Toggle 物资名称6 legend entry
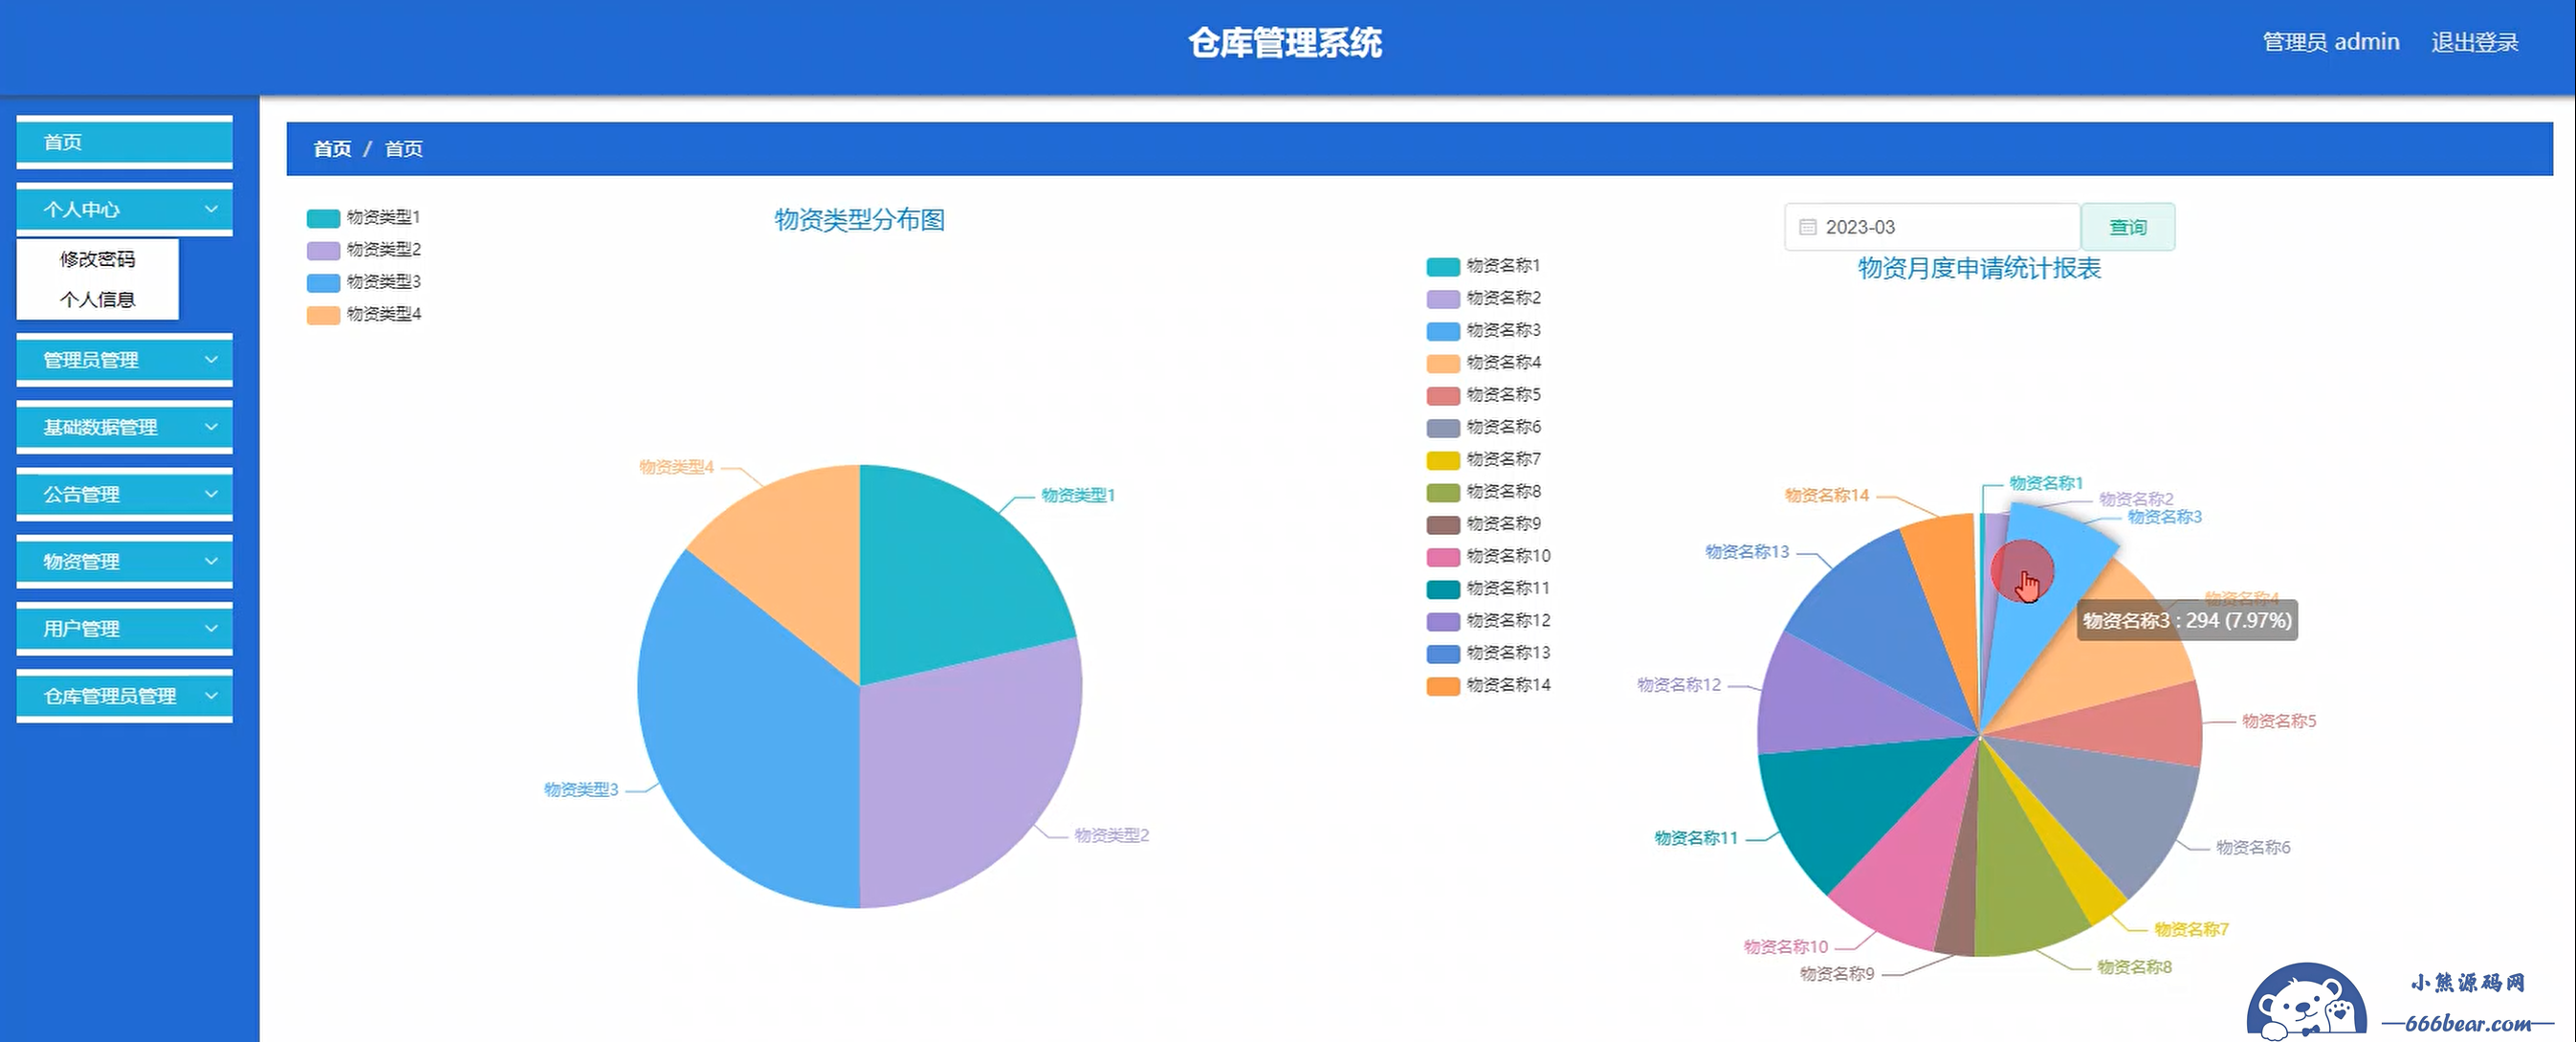The width and height of the screenshot is (2576, 1042). (x=1483, y=427)
